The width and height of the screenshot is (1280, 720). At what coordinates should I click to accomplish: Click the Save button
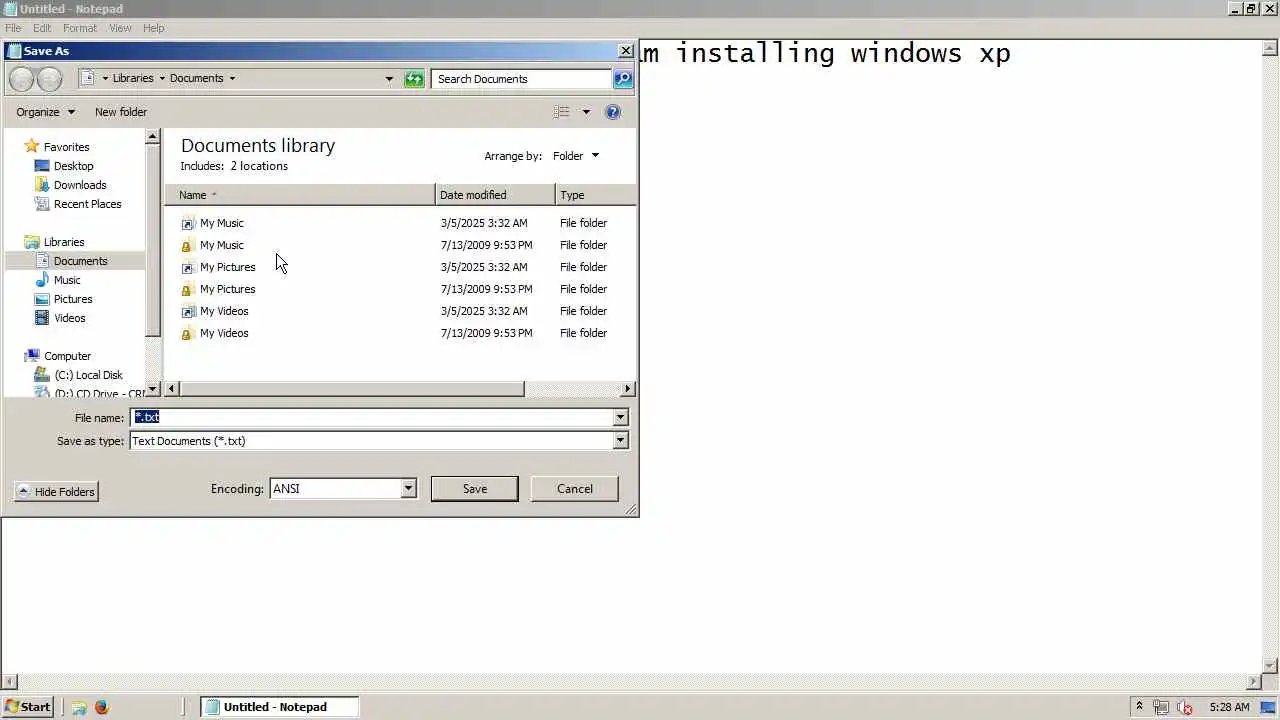tap(475, 489)
